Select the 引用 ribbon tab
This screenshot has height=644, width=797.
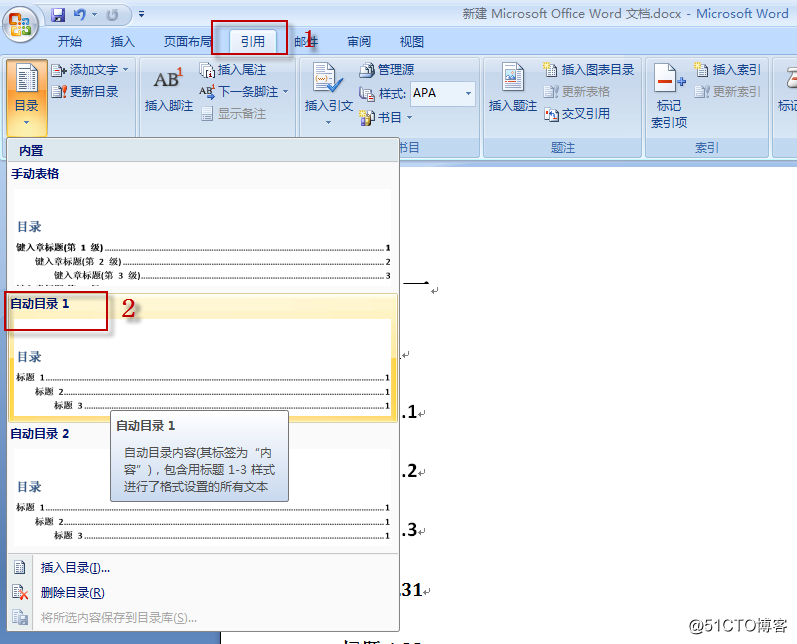click(253, 41)
